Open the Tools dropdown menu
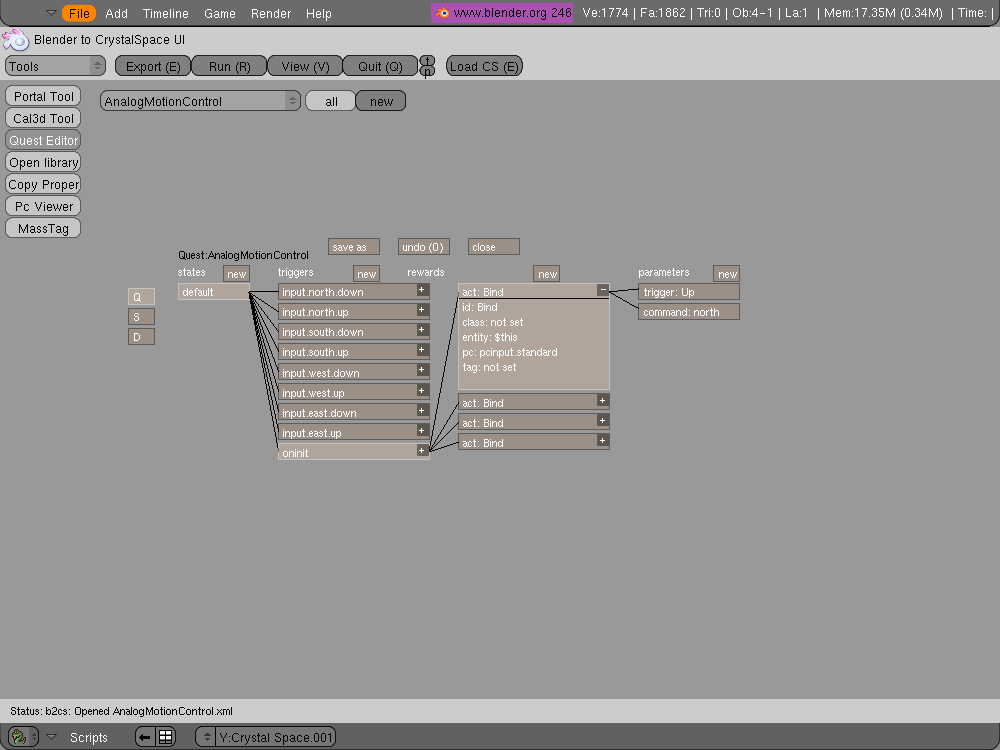 tap(55, 67)
